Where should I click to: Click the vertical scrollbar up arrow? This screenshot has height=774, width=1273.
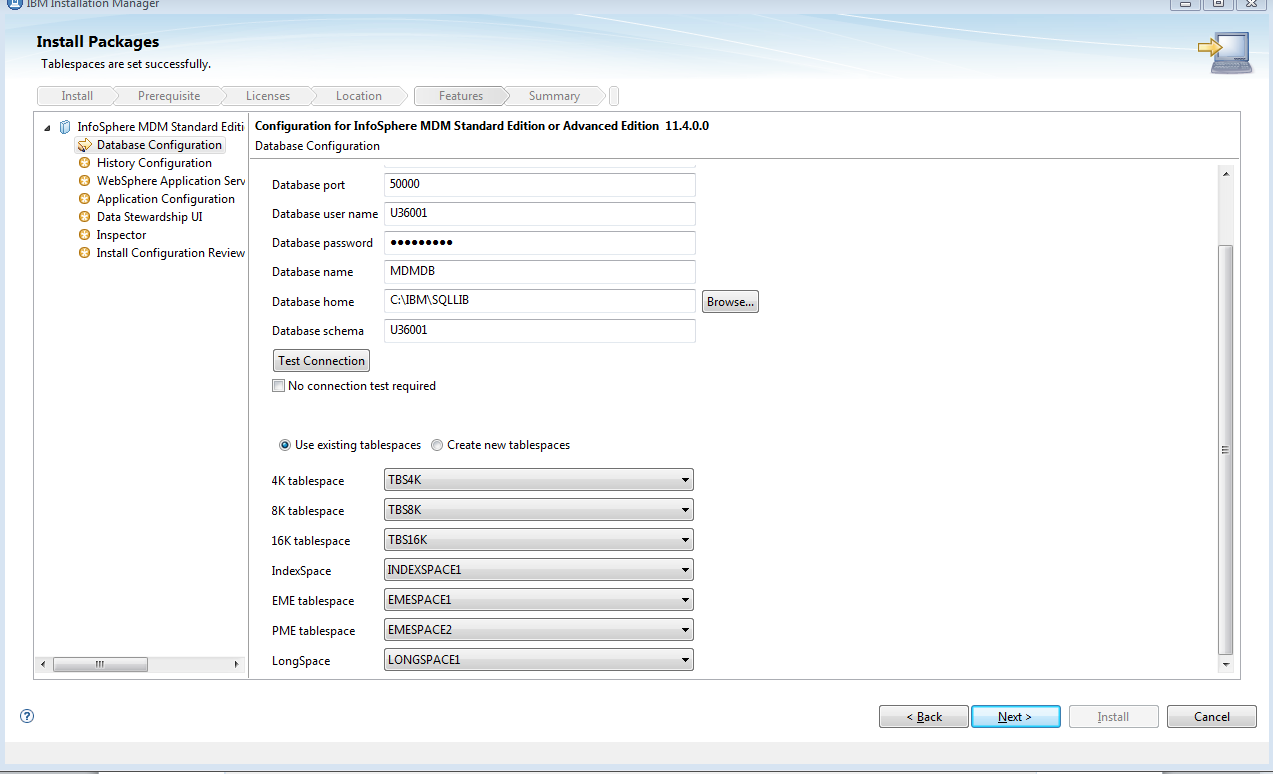(1225, 174)
